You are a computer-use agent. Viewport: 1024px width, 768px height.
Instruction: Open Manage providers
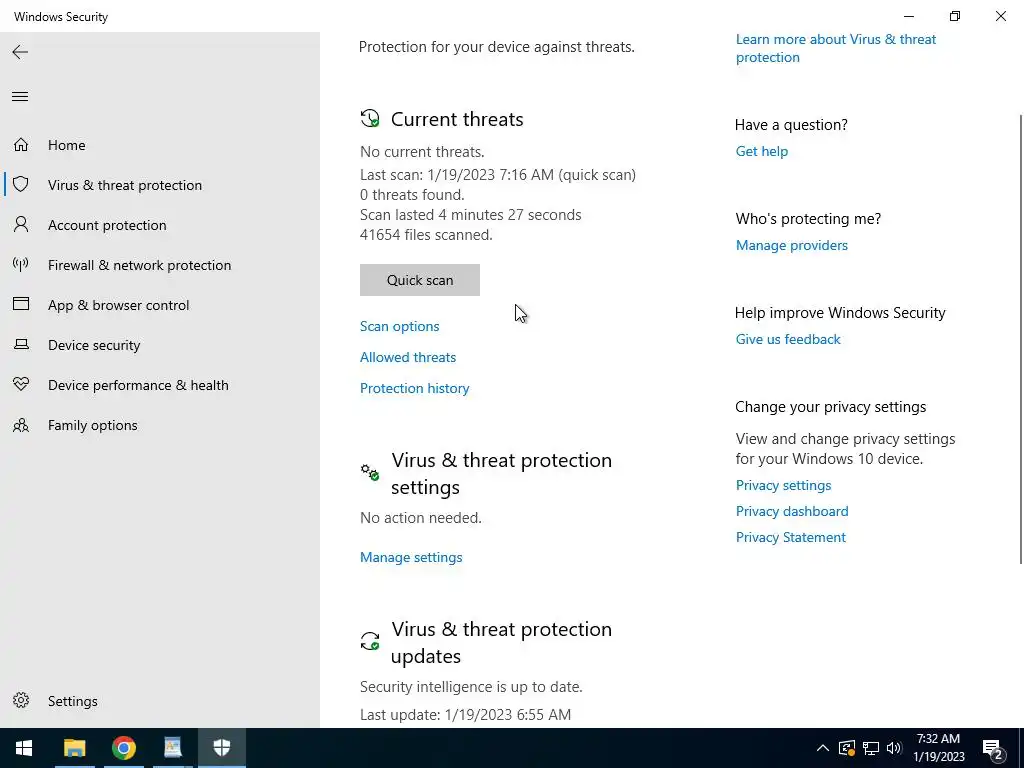792,245
